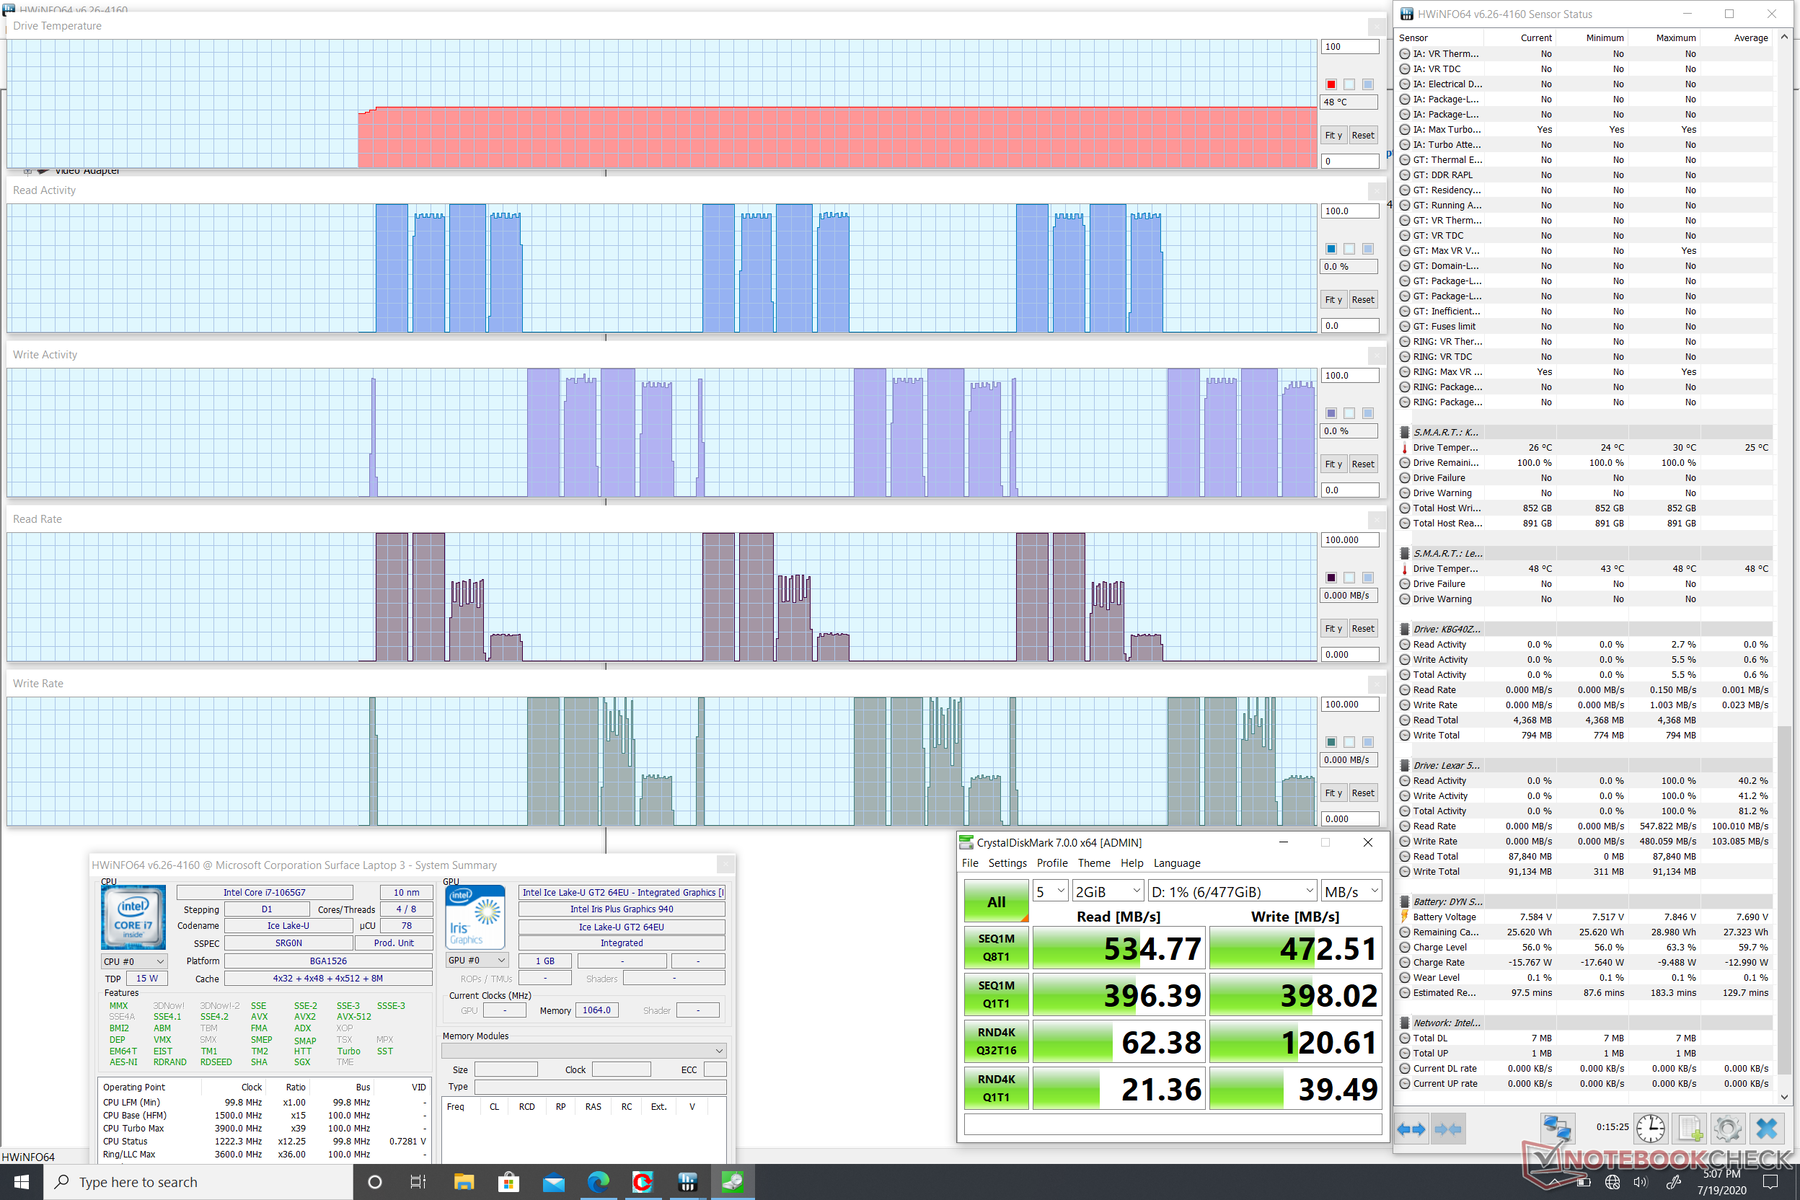The width and height of the screenshot is (1800, 1200).
Task: Pick the red Drive Temperature color swatch
Action: click(x=1331, y=85)
